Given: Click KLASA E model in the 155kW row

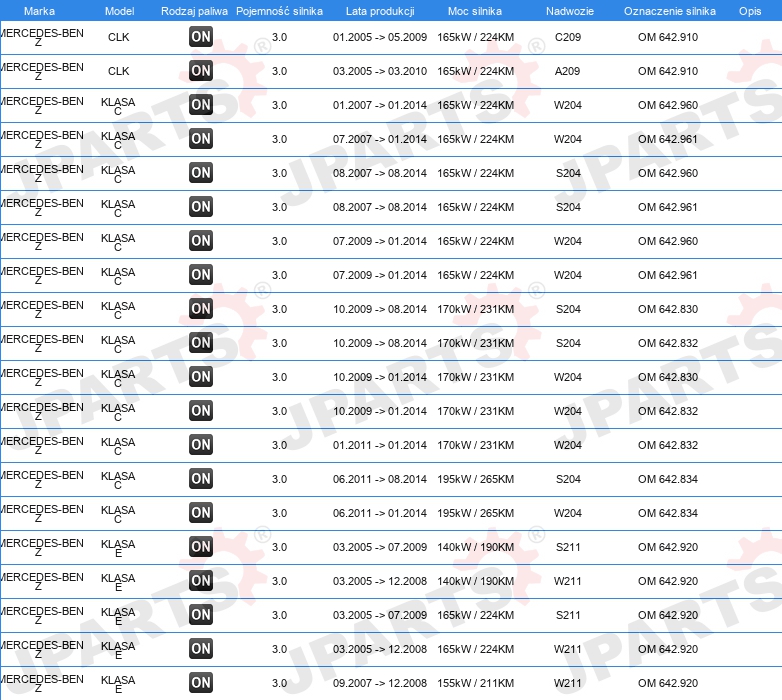Looking at the screenshot, I should (x=118, y=684).
